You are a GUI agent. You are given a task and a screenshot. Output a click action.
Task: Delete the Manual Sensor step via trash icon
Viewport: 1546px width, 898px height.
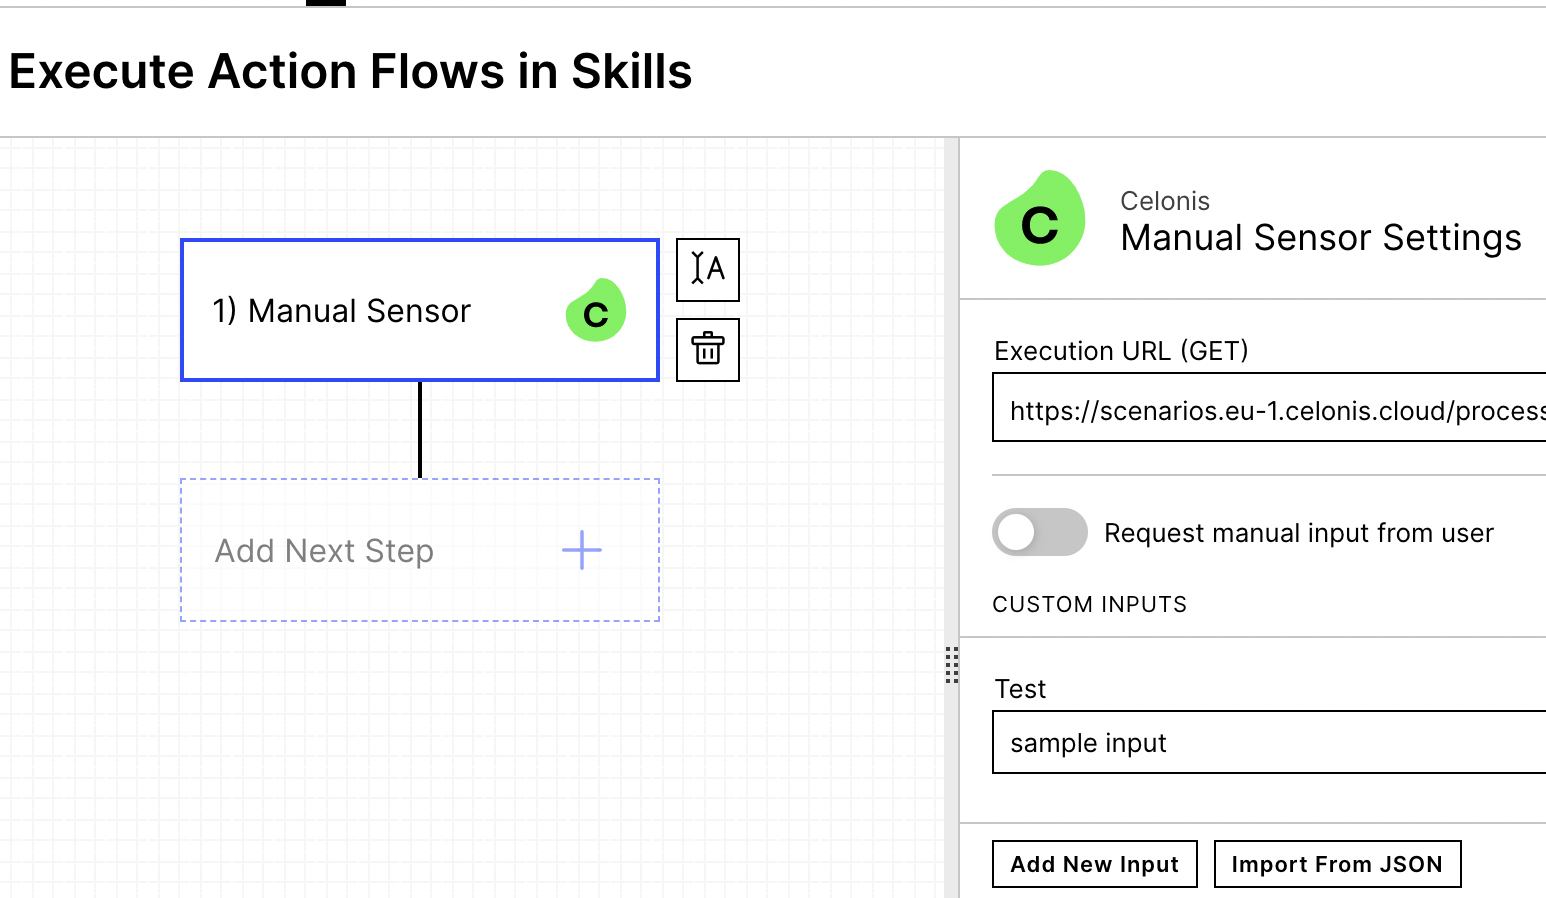point(708,349)
